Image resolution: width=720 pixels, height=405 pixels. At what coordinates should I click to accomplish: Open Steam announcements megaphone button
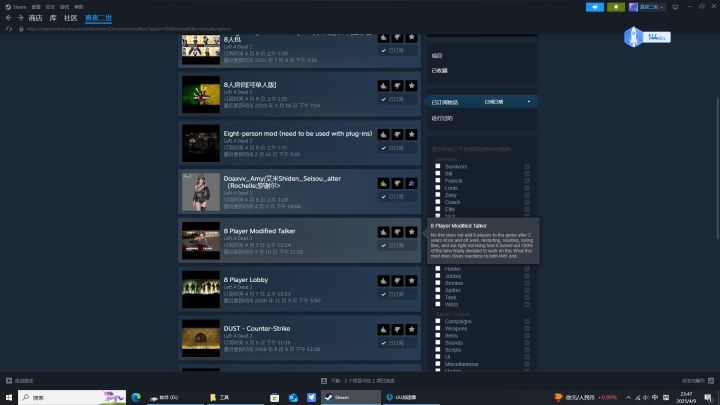(595, 7)
